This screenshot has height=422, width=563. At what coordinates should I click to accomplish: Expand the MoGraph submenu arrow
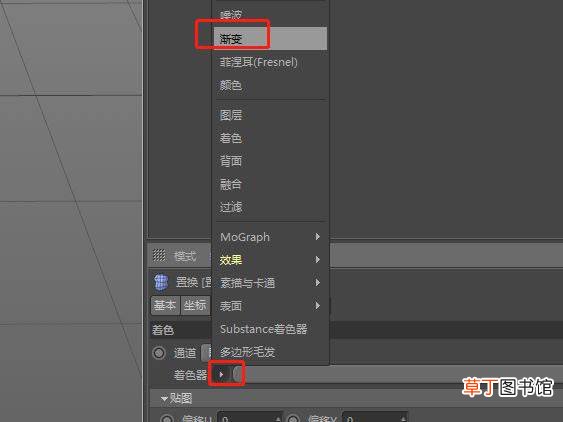[x=317, y=237]
